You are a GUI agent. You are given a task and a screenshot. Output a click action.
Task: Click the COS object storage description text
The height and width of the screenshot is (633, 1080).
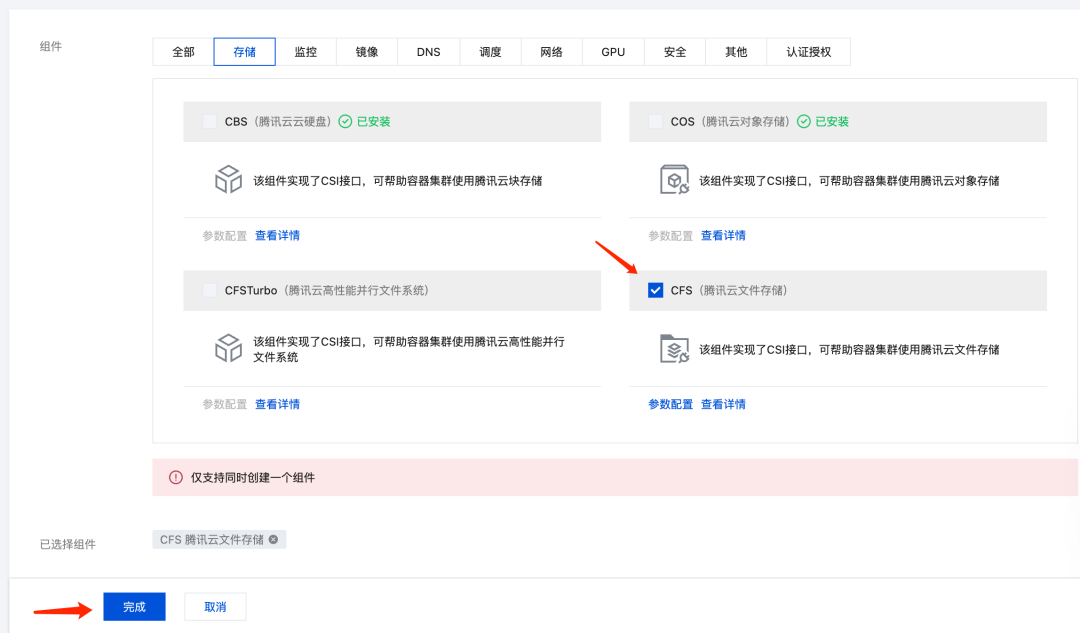point(849,180)
